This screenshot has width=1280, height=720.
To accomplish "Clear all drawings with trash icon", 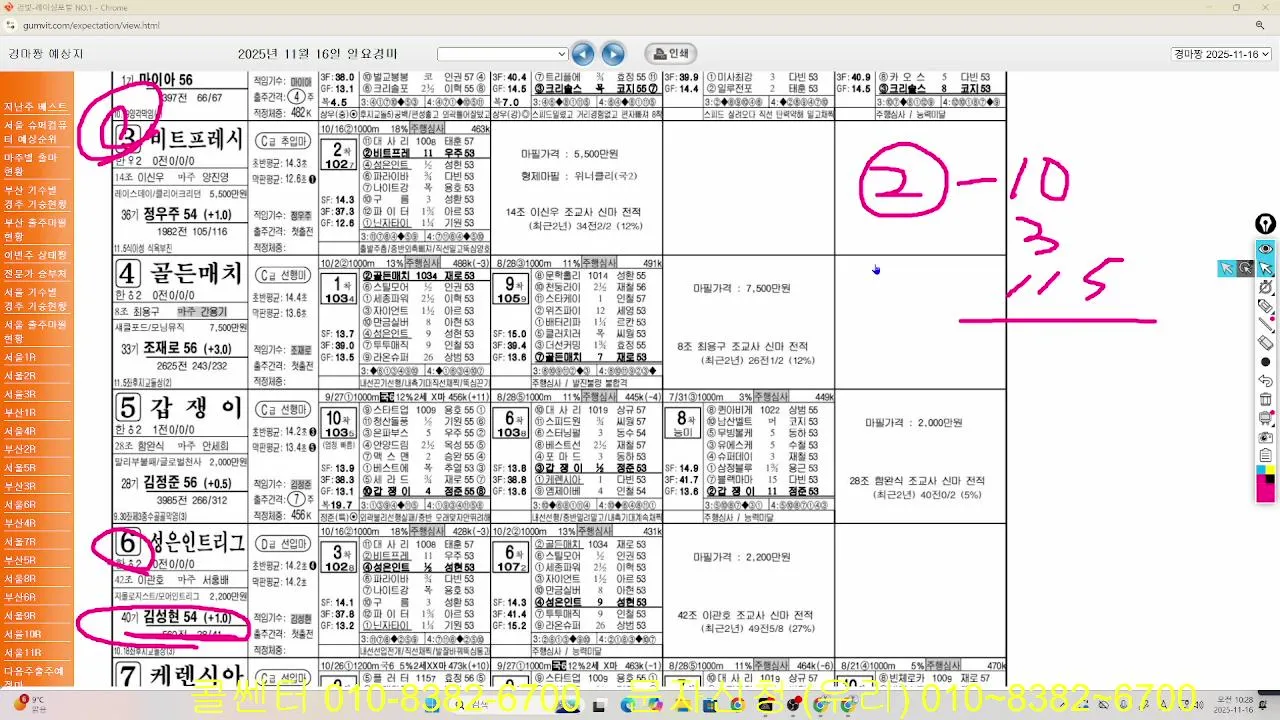I will point(1266,400).
